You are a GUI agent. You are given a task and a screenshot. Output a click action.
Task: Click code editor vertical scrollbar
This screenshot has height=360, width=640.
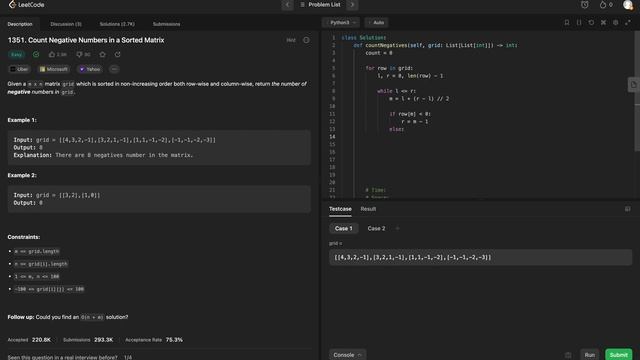[x=637, y=91]
